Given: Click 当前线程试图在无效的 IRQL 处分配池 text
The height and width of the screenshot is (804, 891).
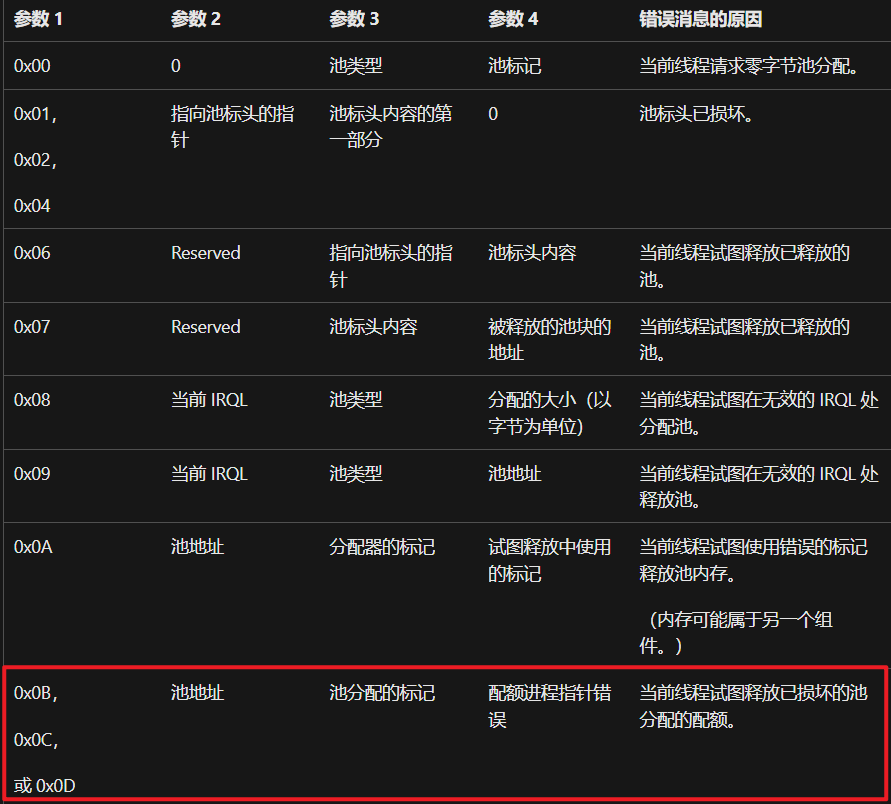Looking at the screenshot, I should (x=759, y=413).
